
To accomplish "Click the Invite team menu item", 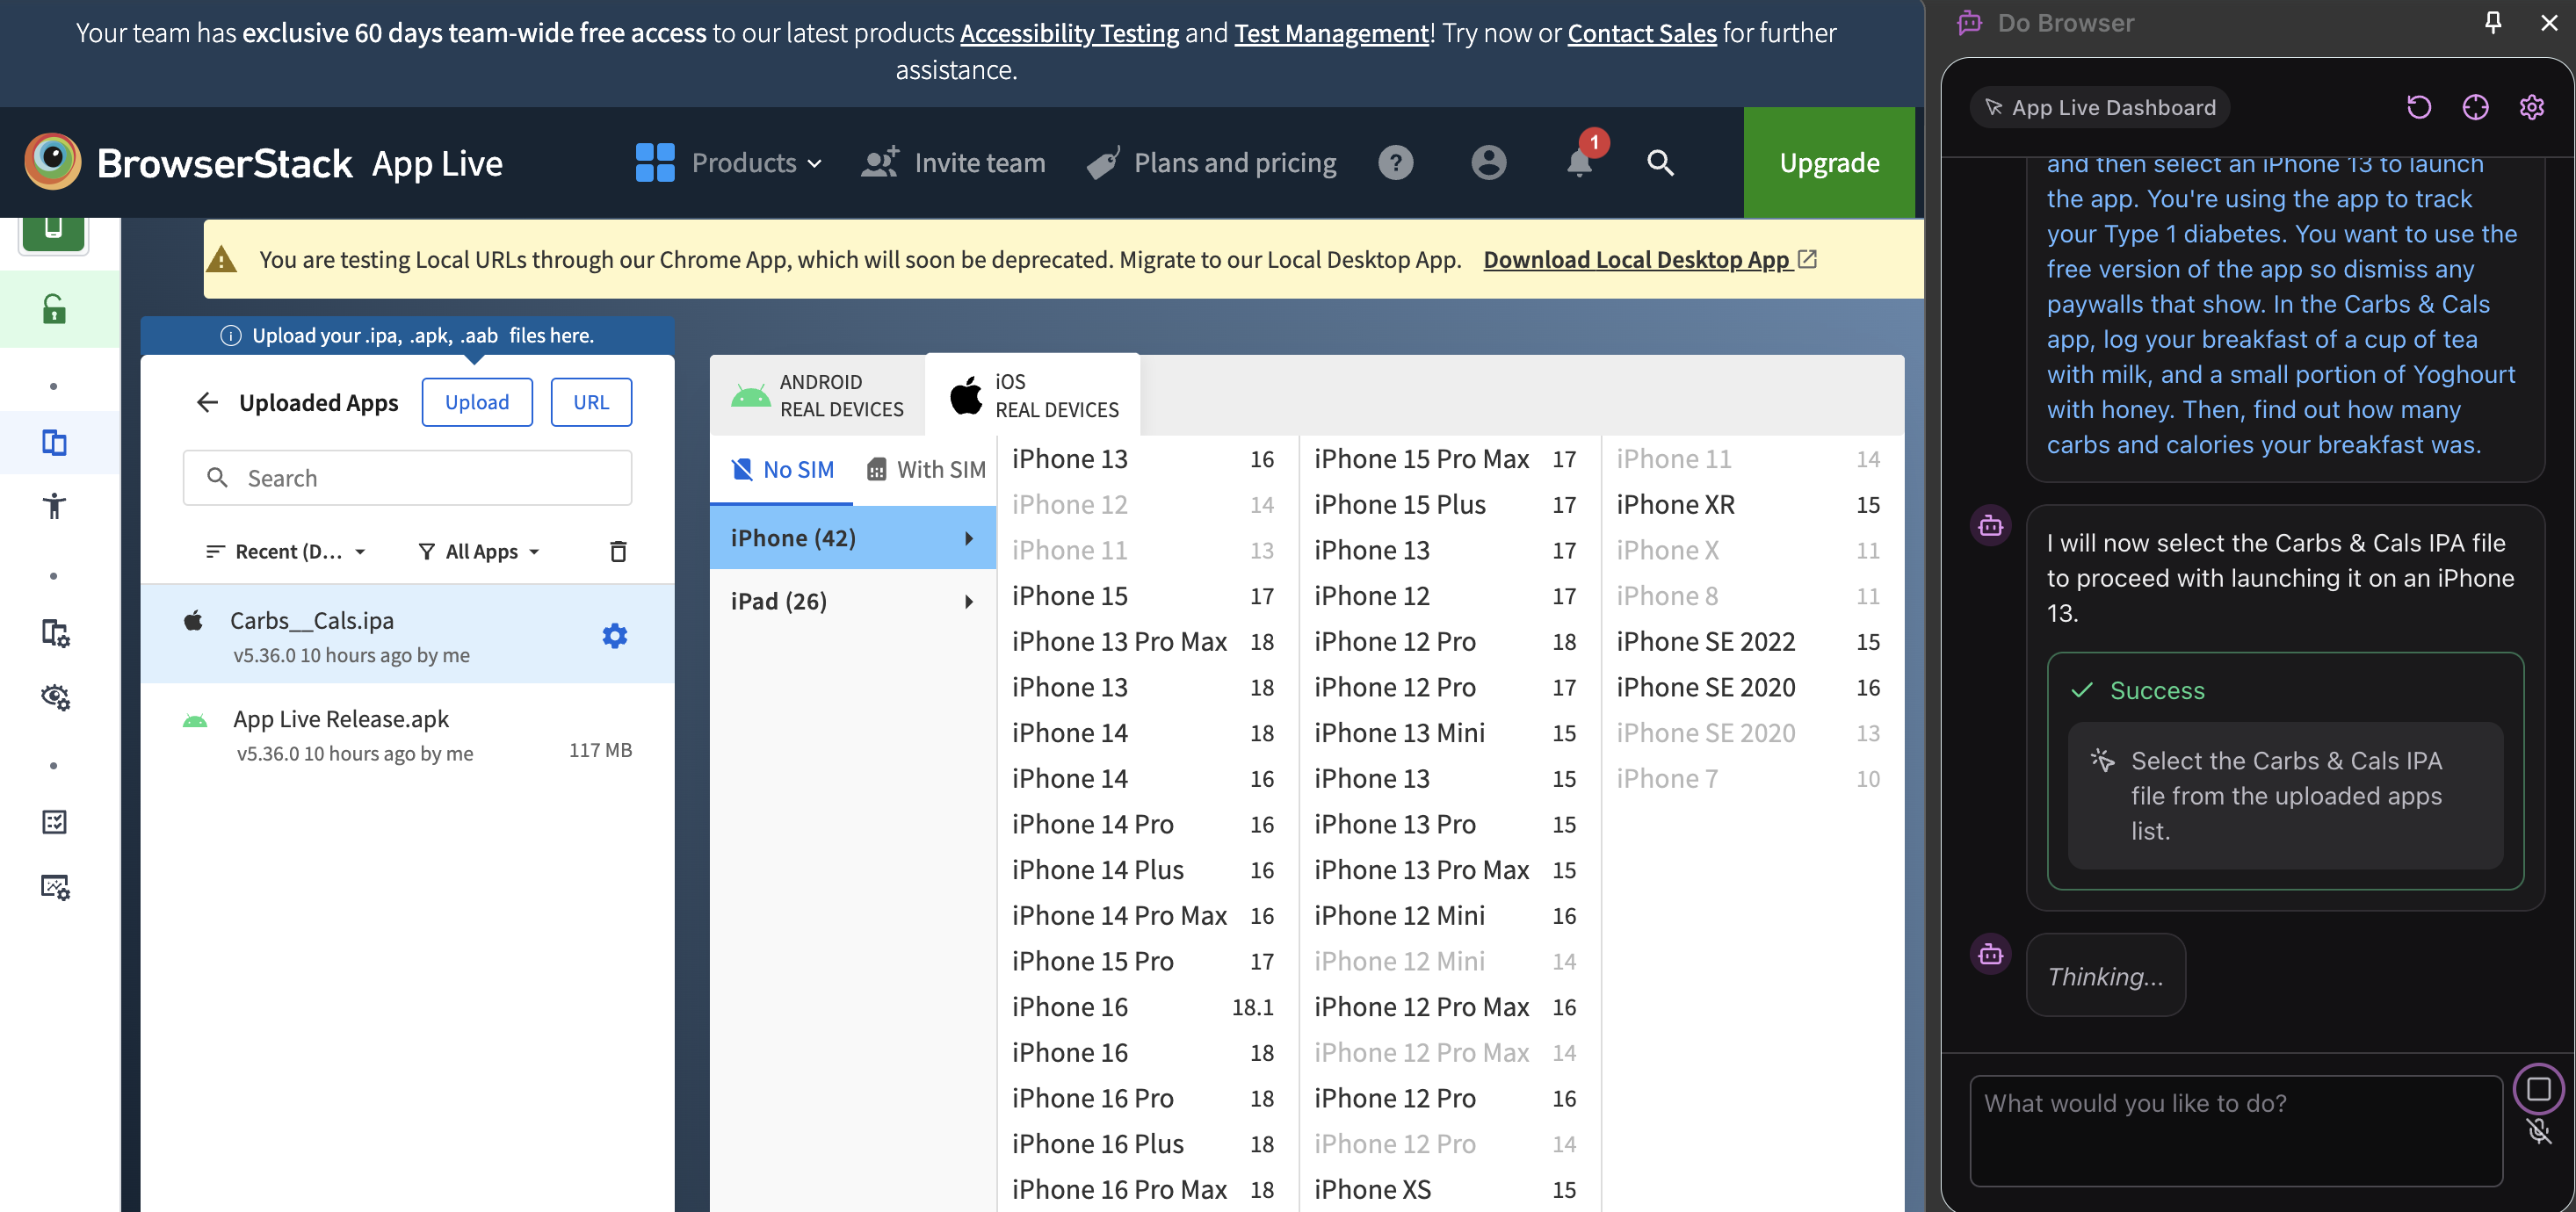I will [953, 163].
